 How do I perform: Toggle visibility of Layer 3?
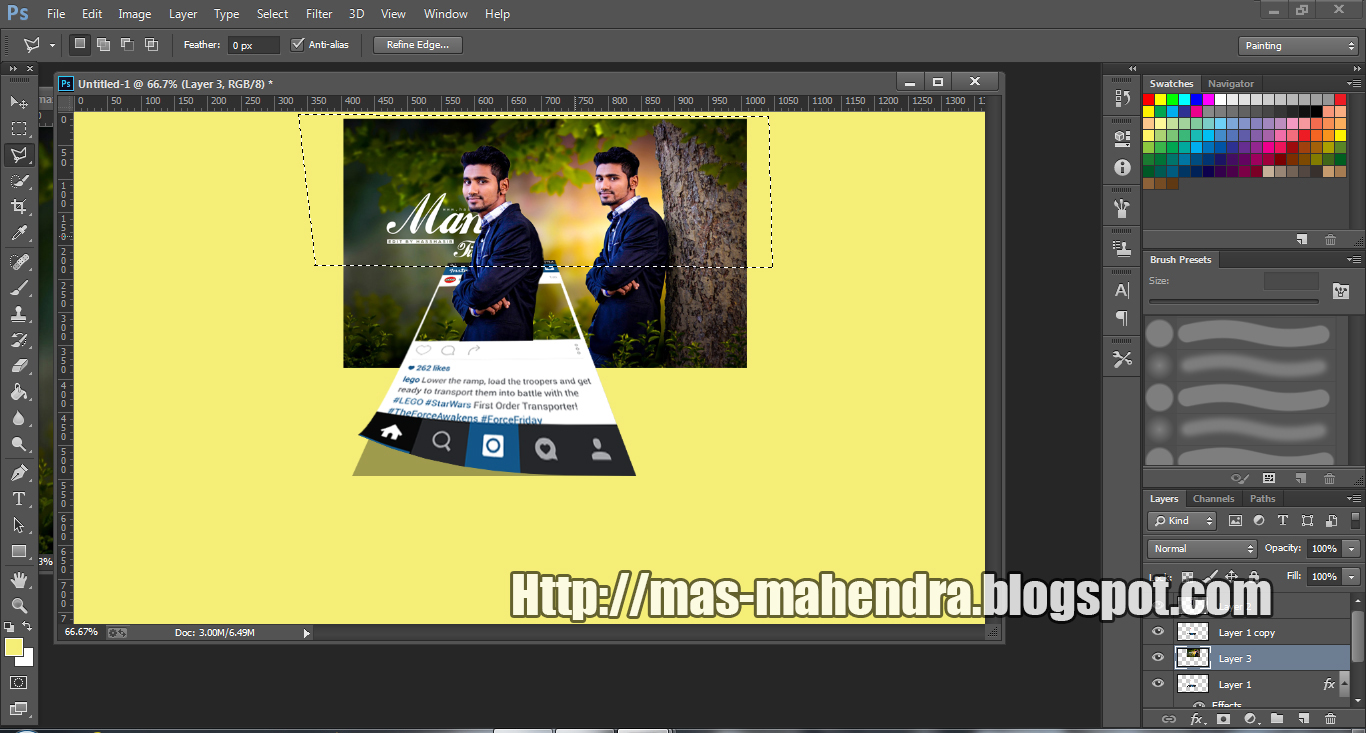point(1158,657)
